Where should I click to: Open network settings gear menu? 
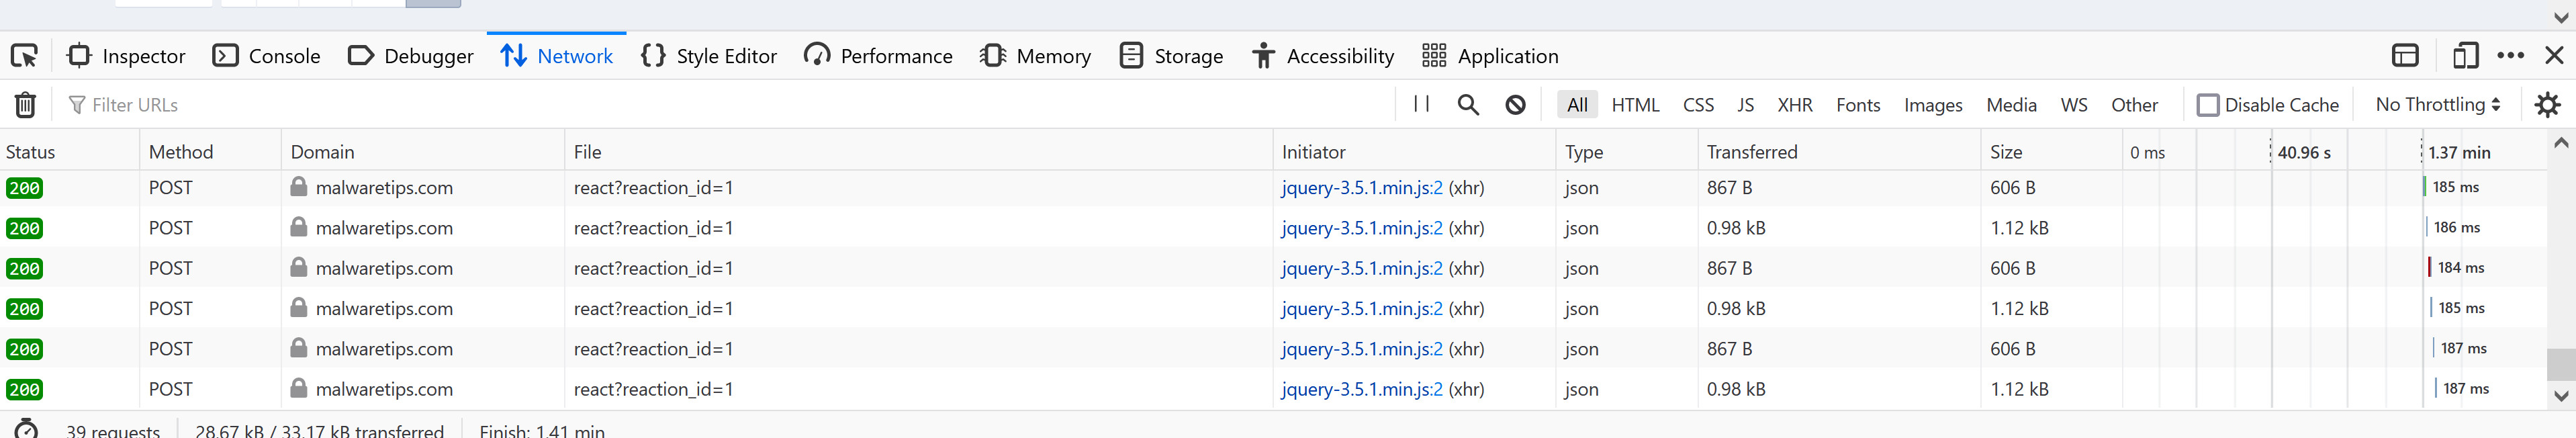click(2547, 105)
